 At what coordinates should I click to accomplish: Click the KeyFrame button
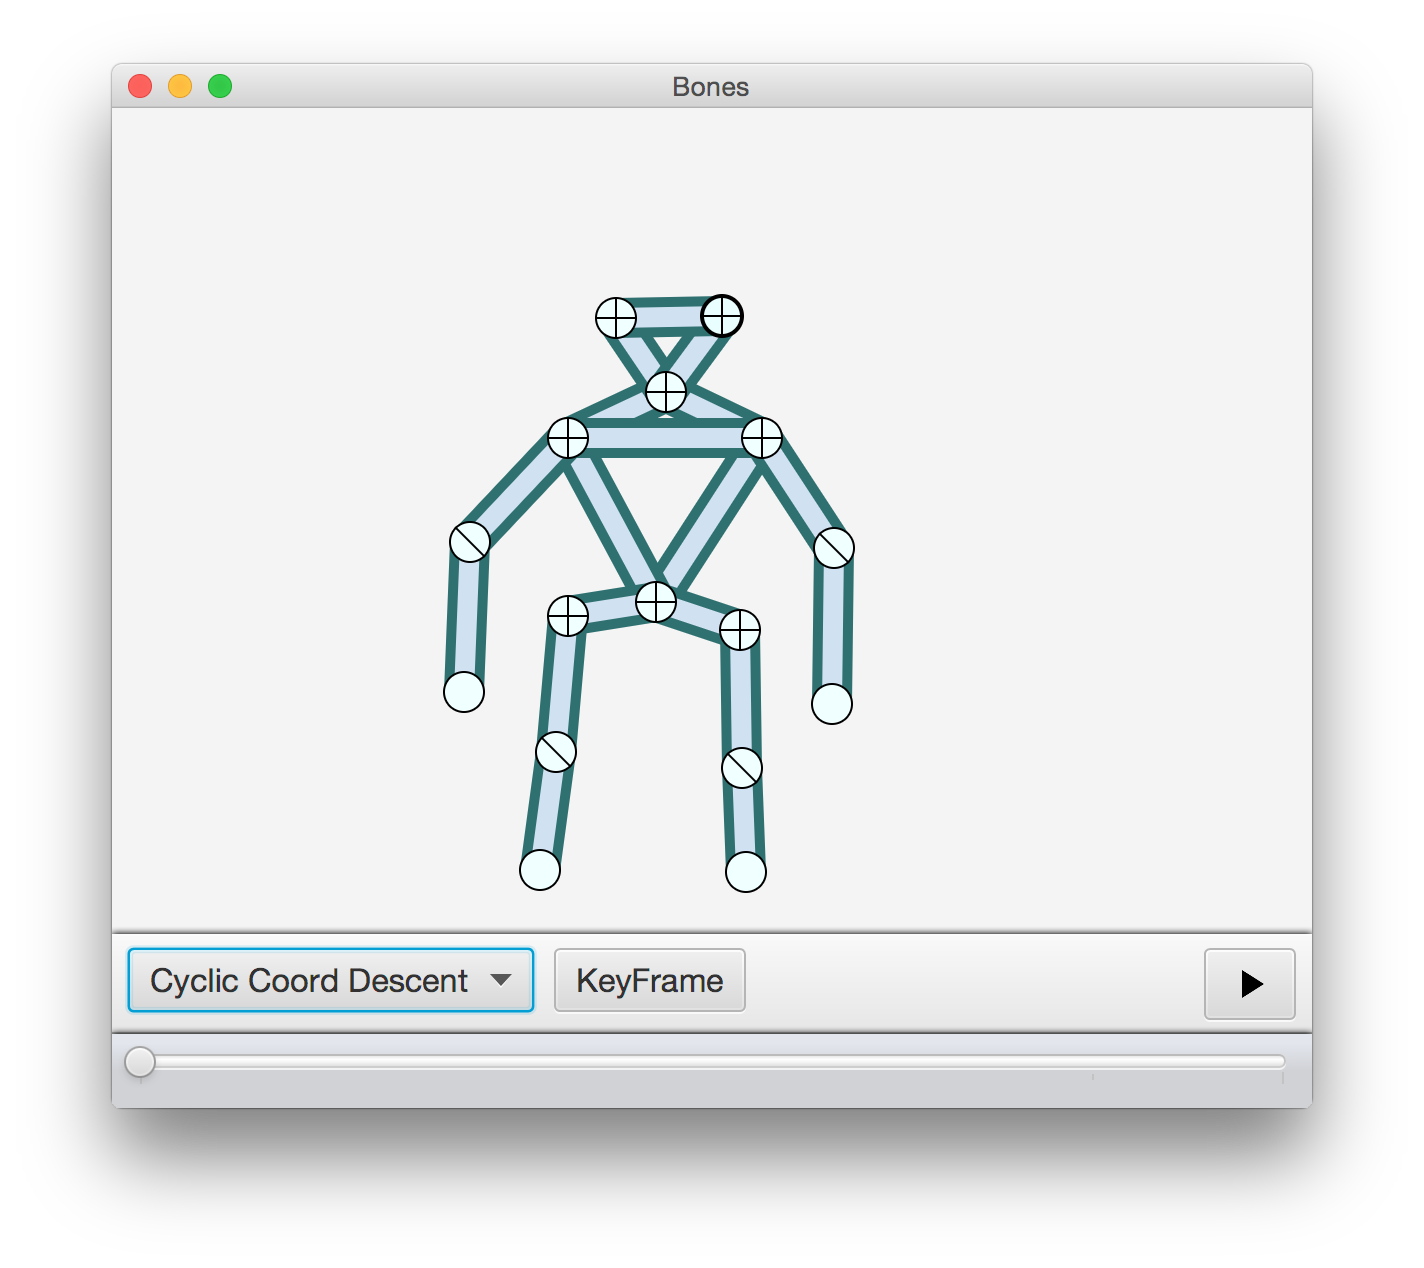tap(649, 980)
